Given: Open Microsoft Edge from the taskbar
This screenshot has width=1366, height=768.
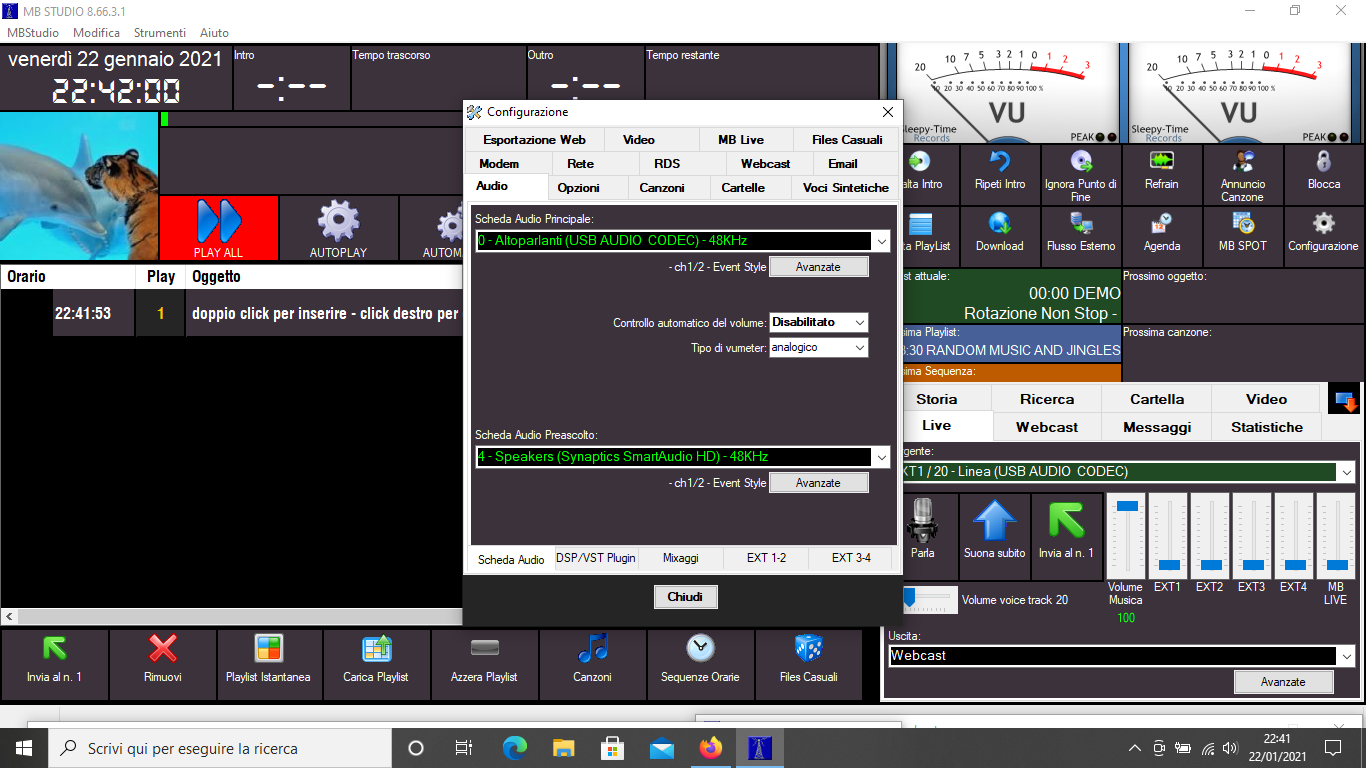Looking at the screenshot, I should tap(515, 748).
